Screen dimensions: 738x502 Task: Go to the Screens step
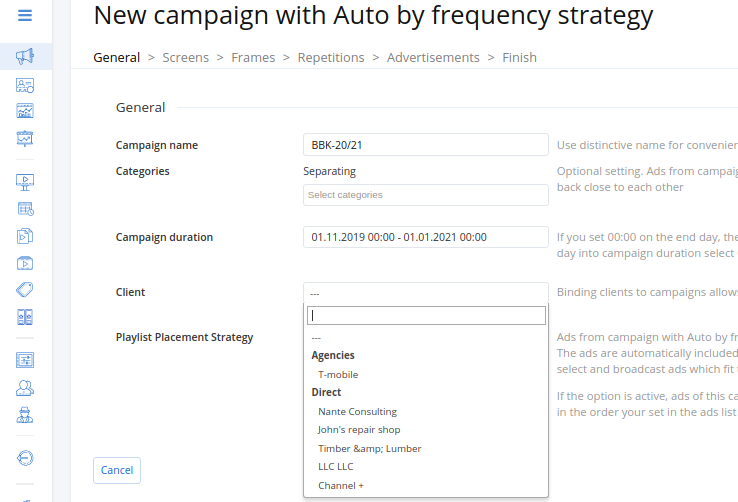185,57
